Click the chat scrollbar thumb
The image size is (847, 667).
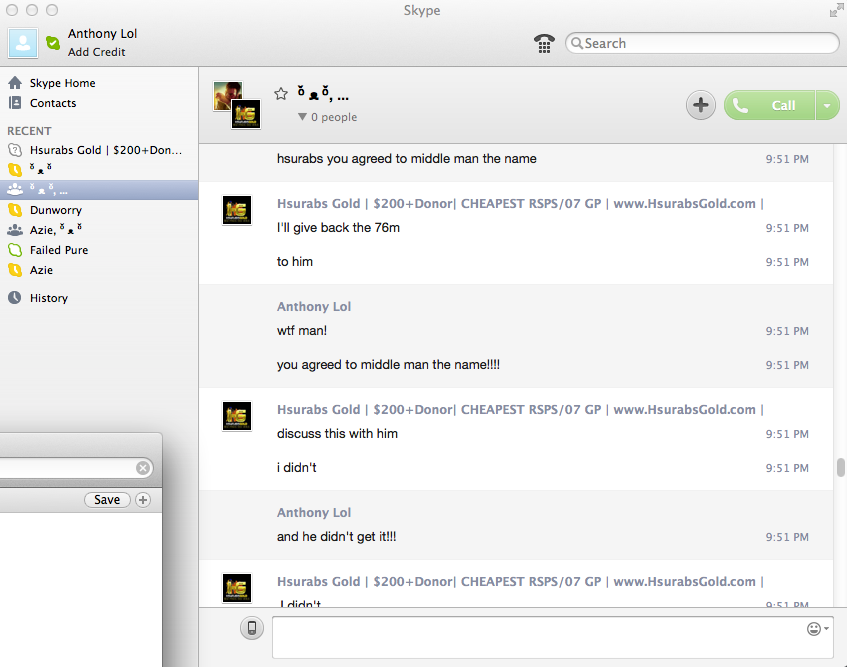tap(841, 468)
